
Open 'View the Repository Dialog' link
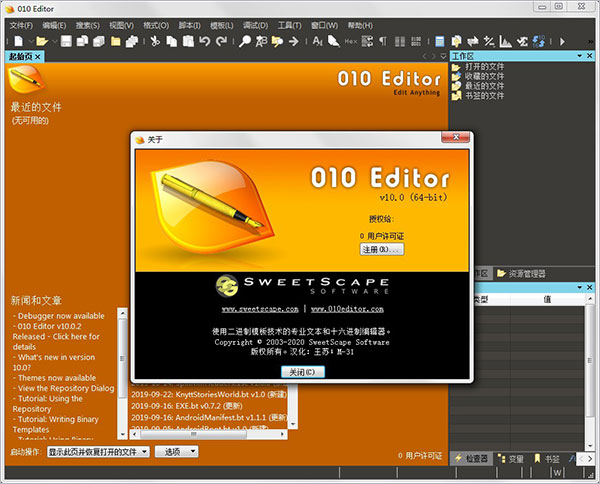66,388
